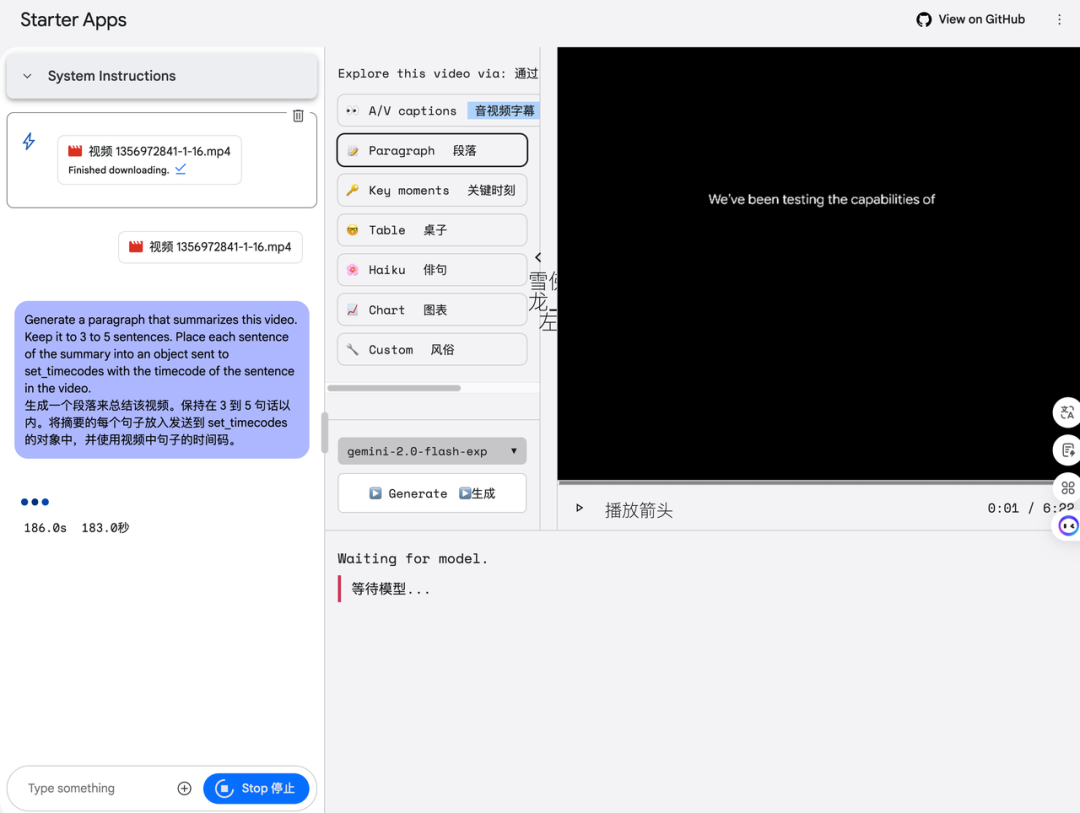The width and height of the screenshot is (1080, 813).
Task: Select the Key moments 关键时刻 option
Action: (432, 189)
